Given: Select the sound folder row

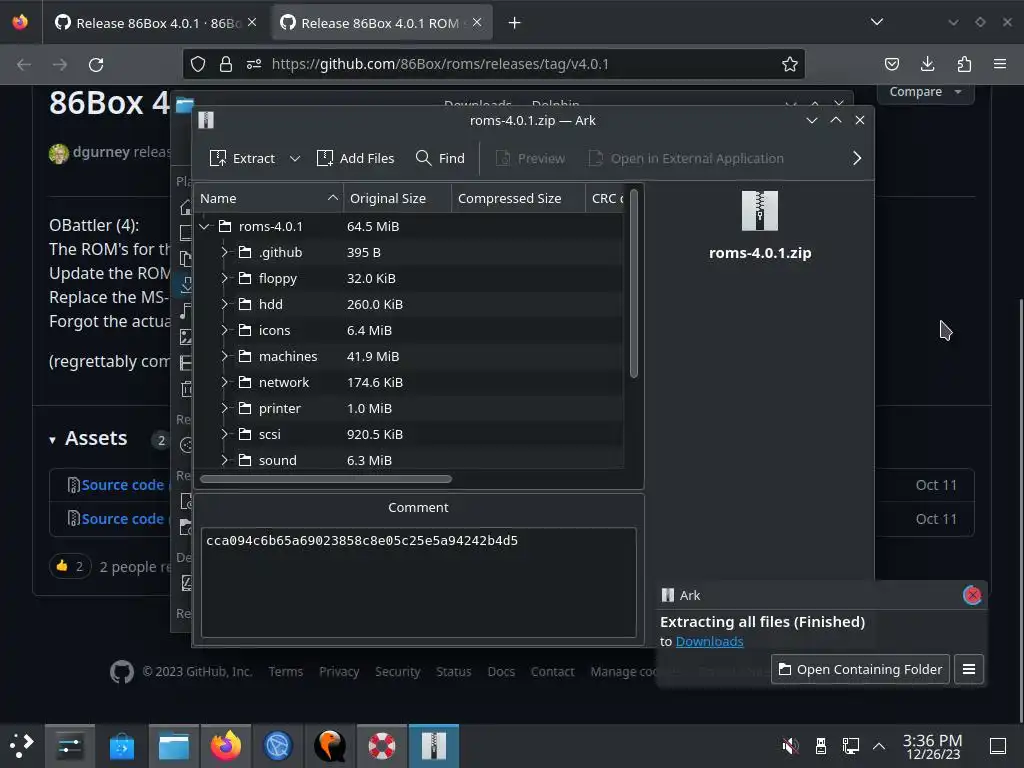Looking at the screenshot, I should coord(409,460).
